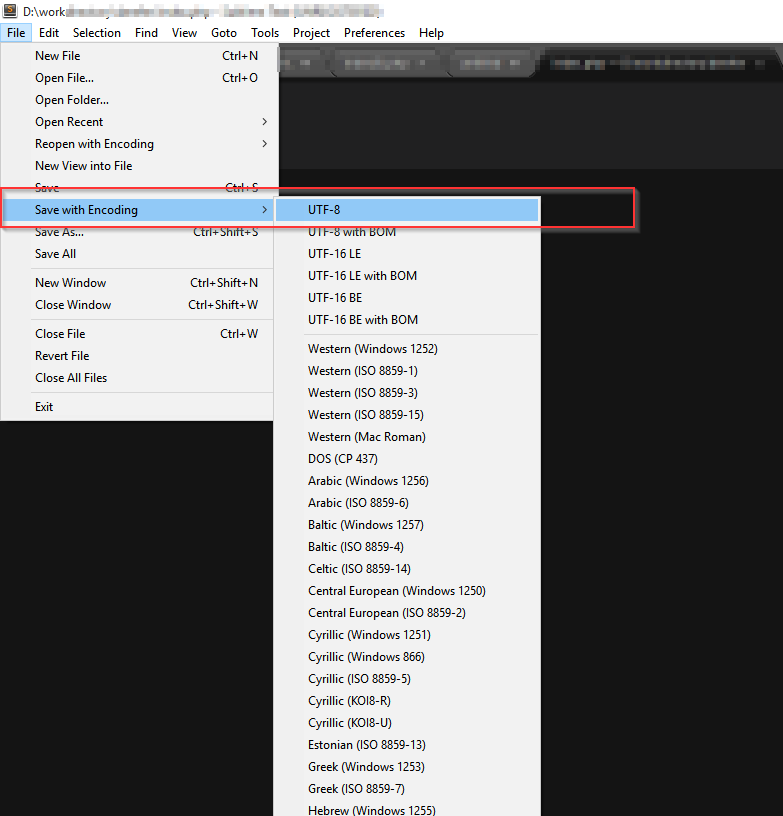This screenshot has width=783, height=816.
Task: Select Central European (Windows 1250) encoding
Action: tap(396, 591)
